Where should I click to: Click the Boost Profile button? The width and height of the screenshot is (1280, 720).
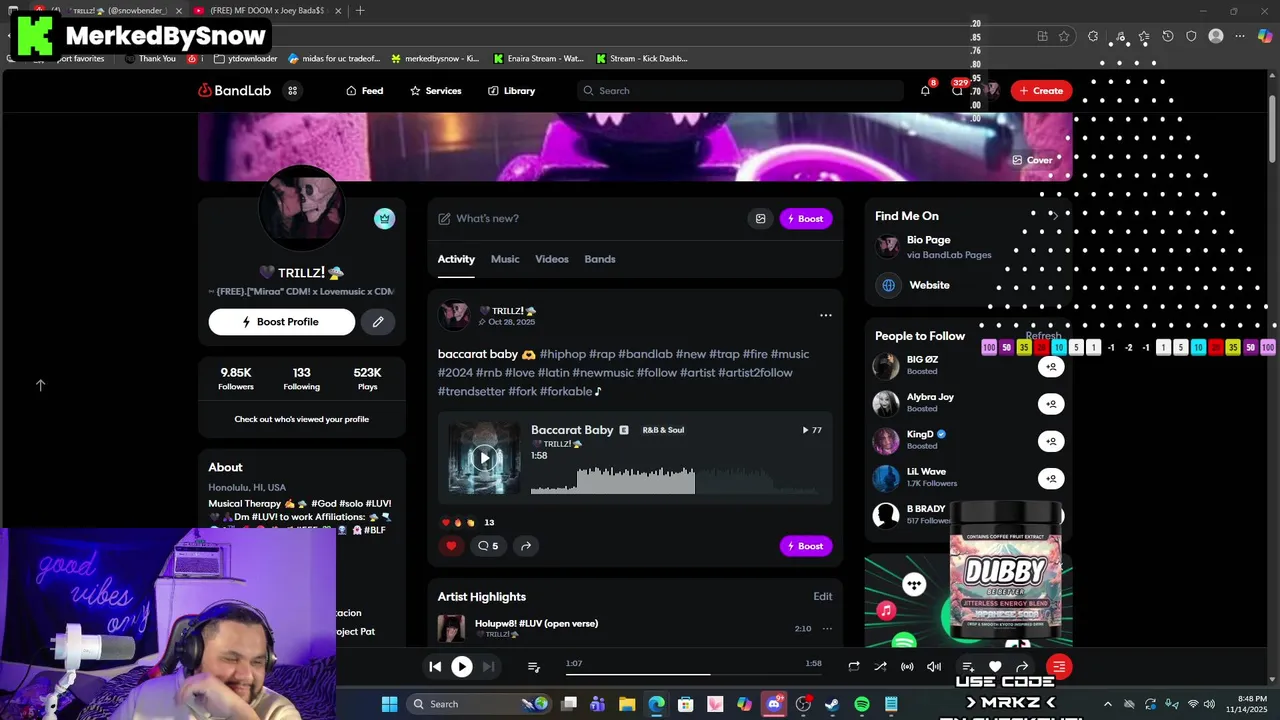(282, 322)
